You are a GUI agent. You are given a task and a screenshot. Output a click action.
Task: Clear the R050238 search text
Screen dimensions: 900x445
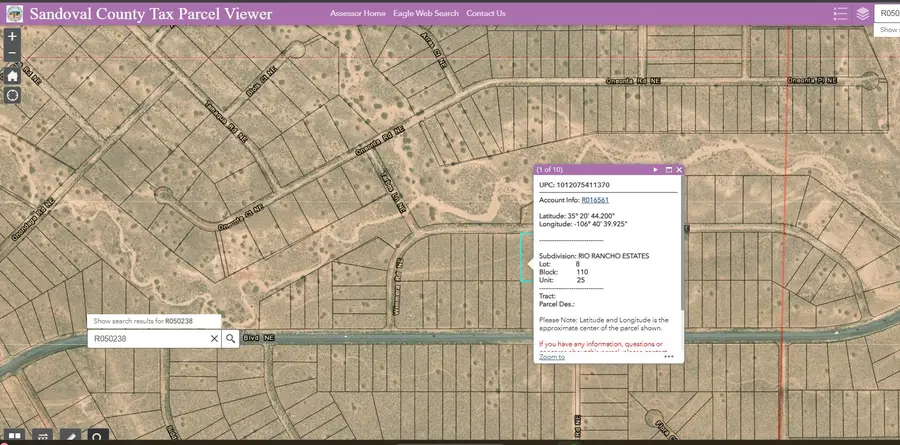214,339
